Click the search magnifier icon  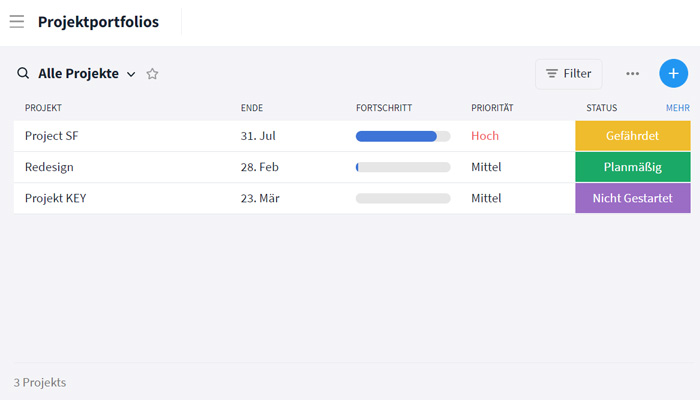coord(23,73)
